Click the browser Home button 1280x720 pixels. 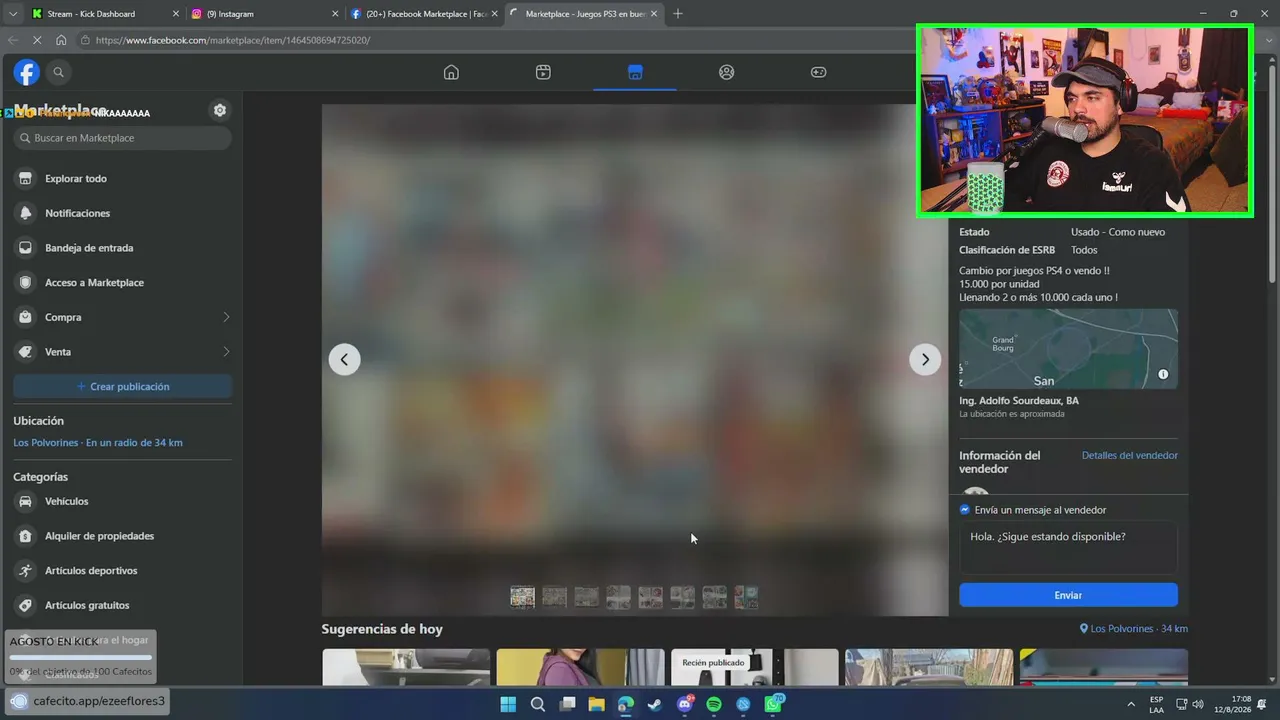point(61,40)
